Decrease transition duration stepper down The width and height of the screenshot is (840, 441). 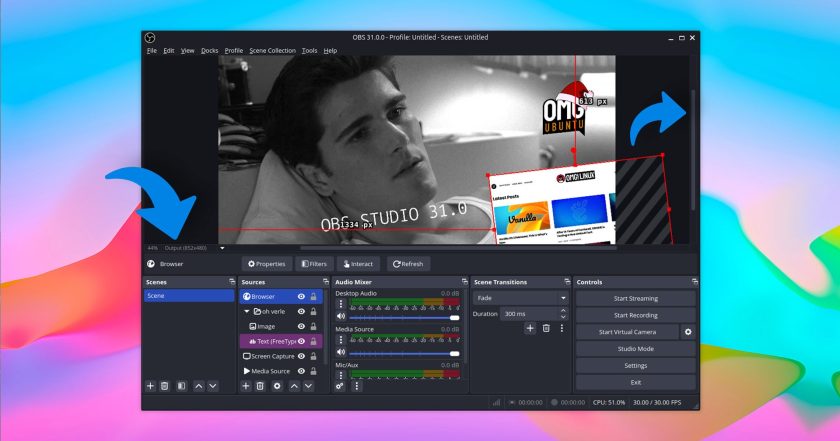pyautogui.click(x=563, y=317)
